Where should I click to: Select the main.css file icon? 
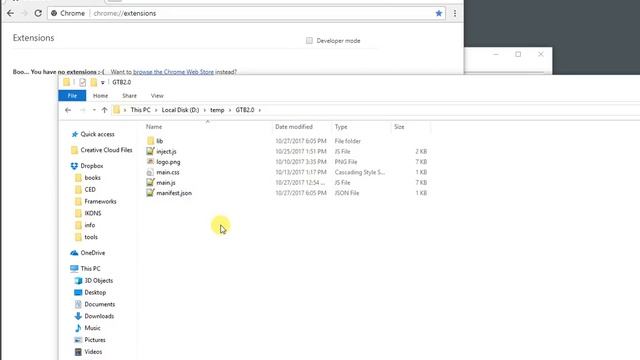click(151, 172)
